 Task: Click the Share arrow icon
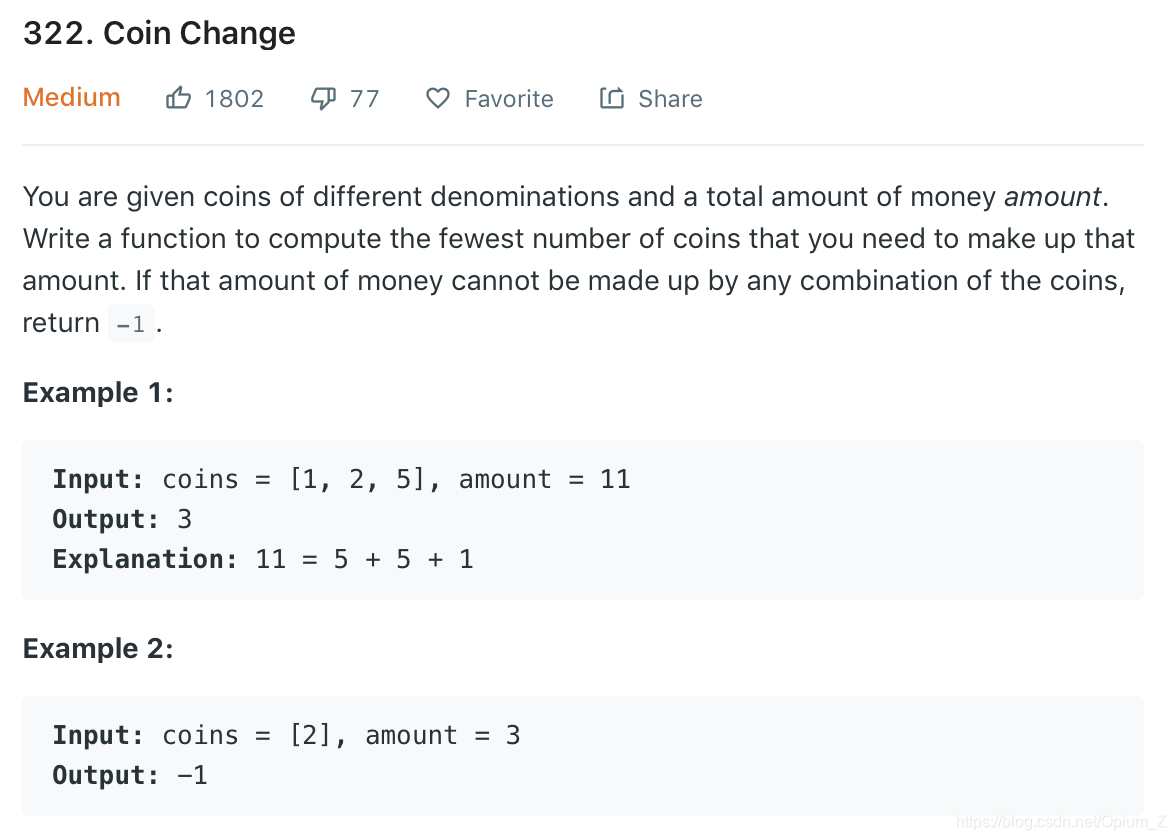tap(612, 98)
